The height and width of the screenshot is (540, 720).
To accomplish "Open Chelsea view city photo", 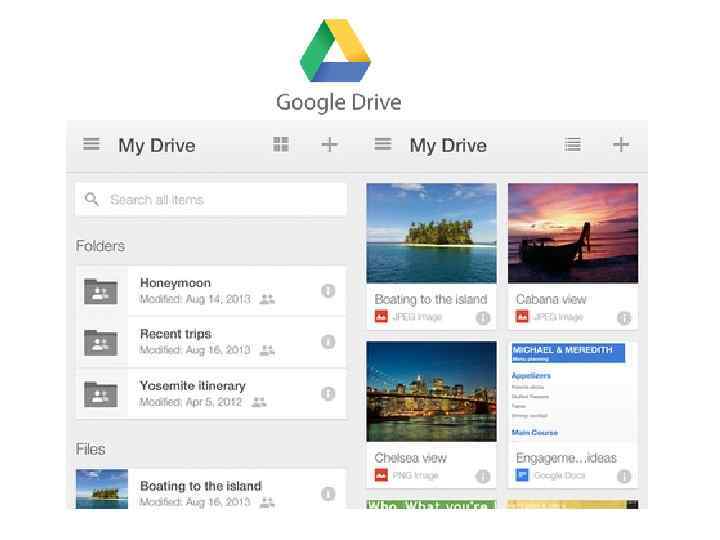I will tap(431, 391).
